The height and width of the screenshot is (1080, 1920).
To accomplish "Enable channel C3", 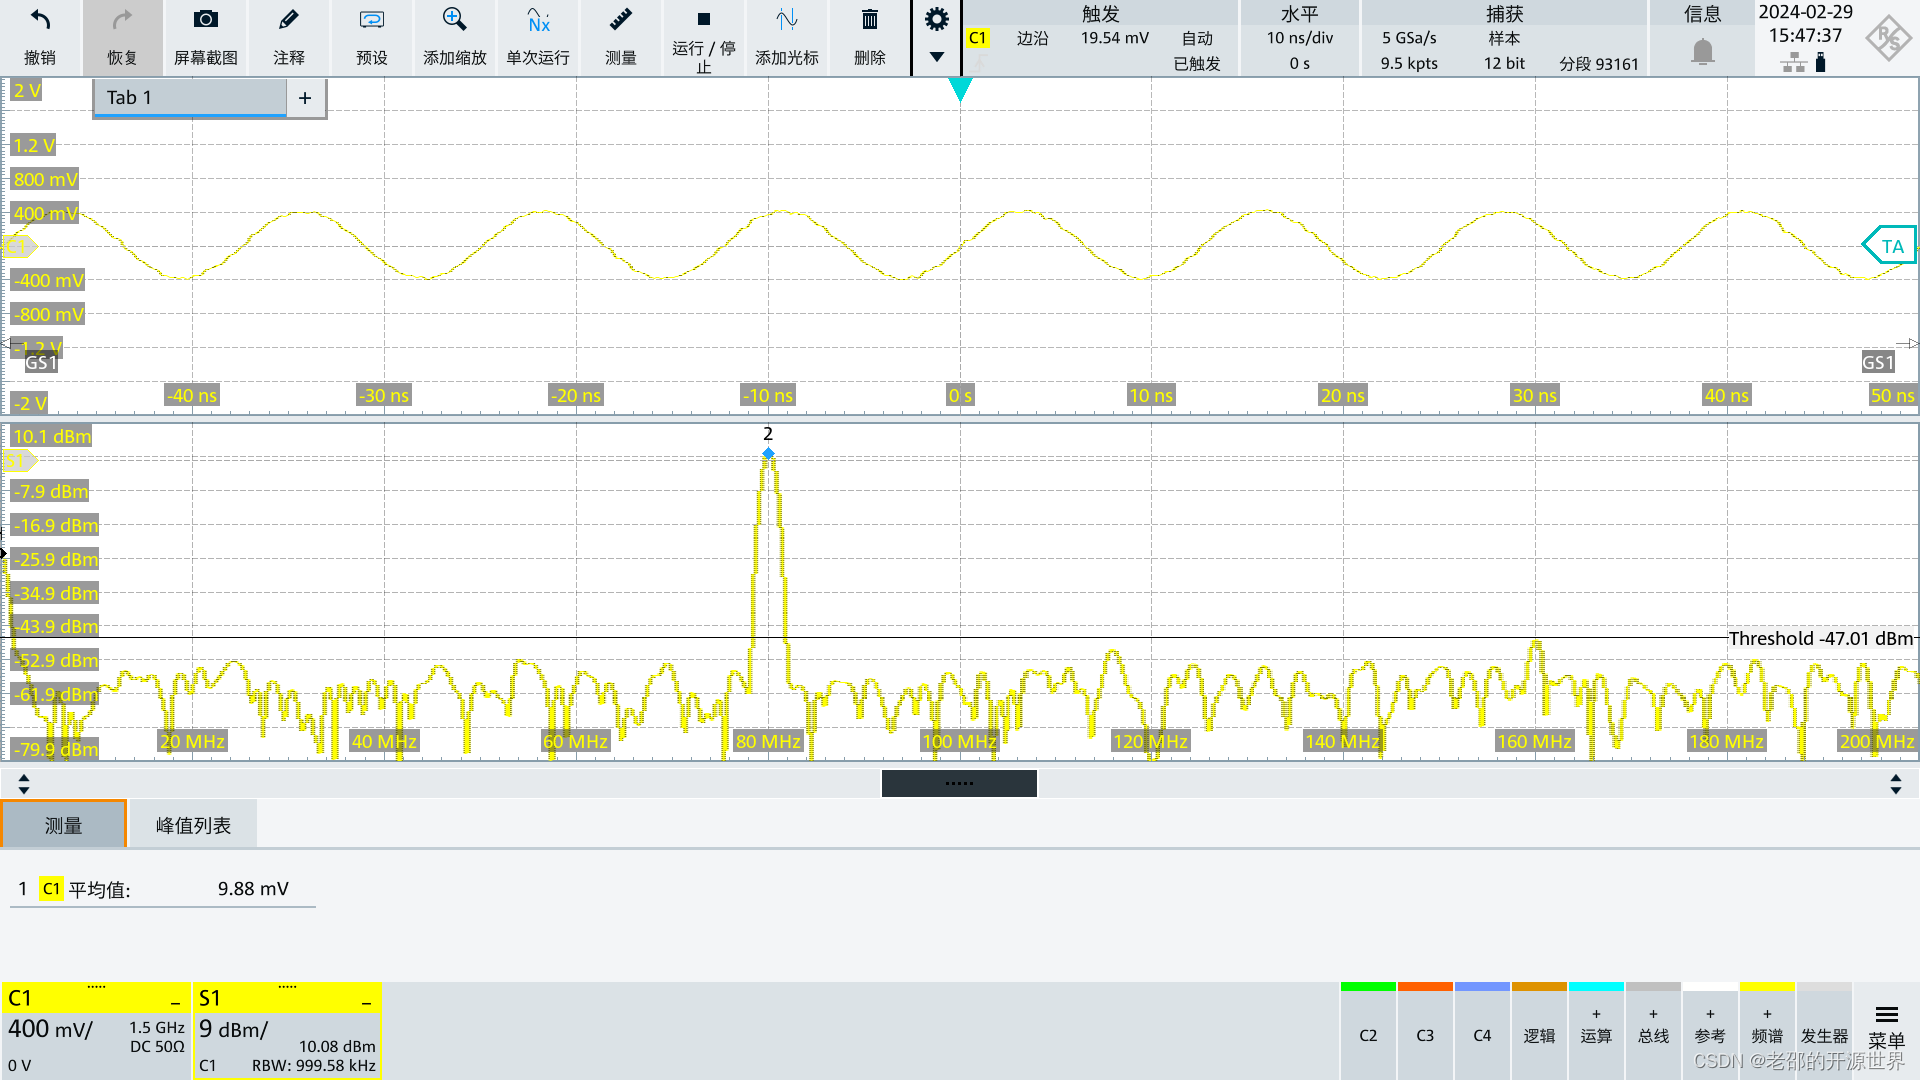I will click(1424, 1035).
